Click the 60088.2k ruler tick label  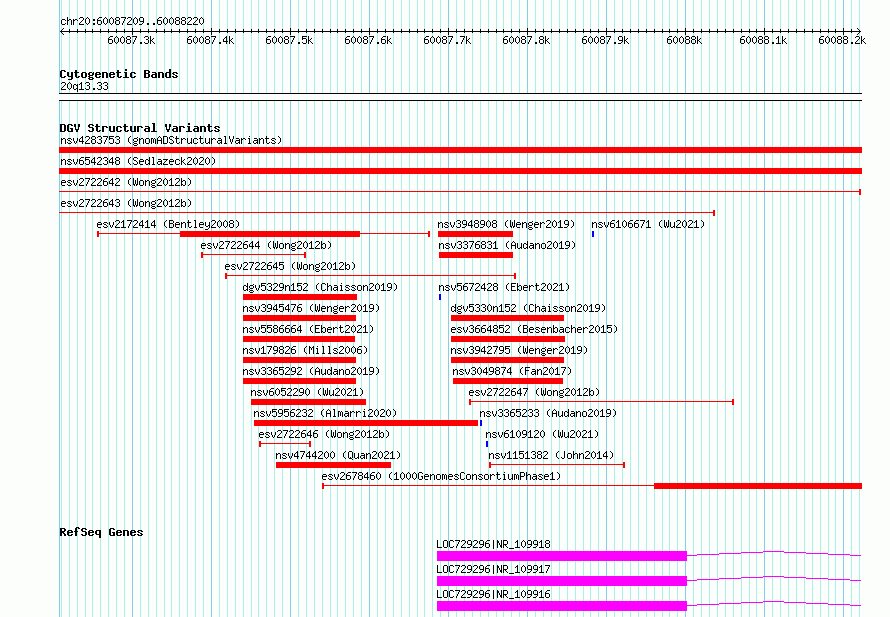[842, 40]
